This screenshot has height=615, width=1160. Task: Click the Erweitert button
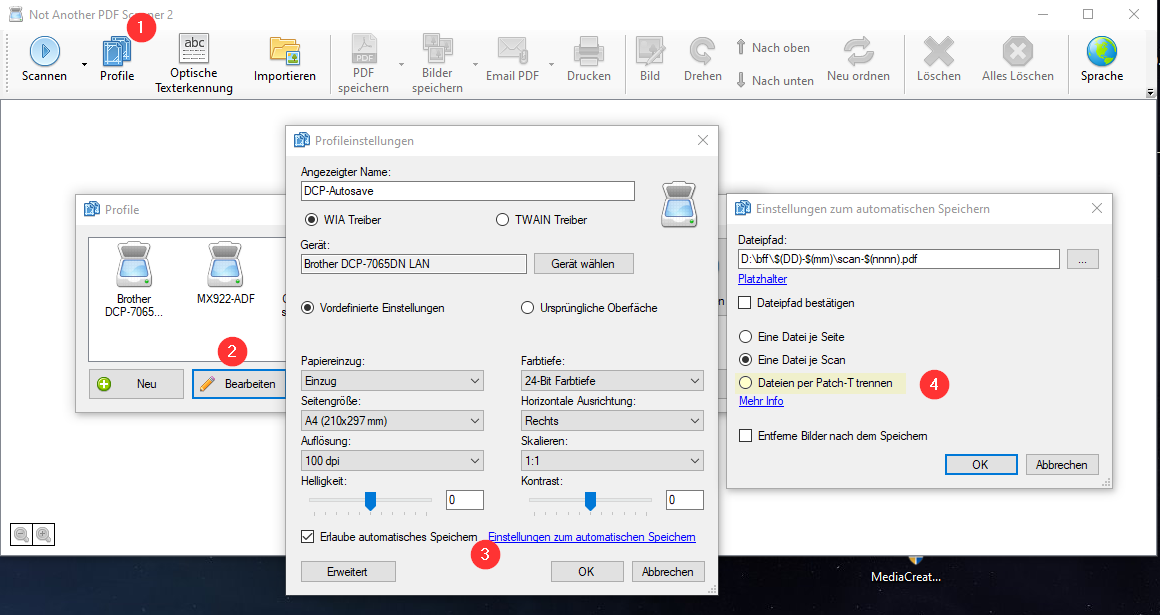[x=348, y=571]
